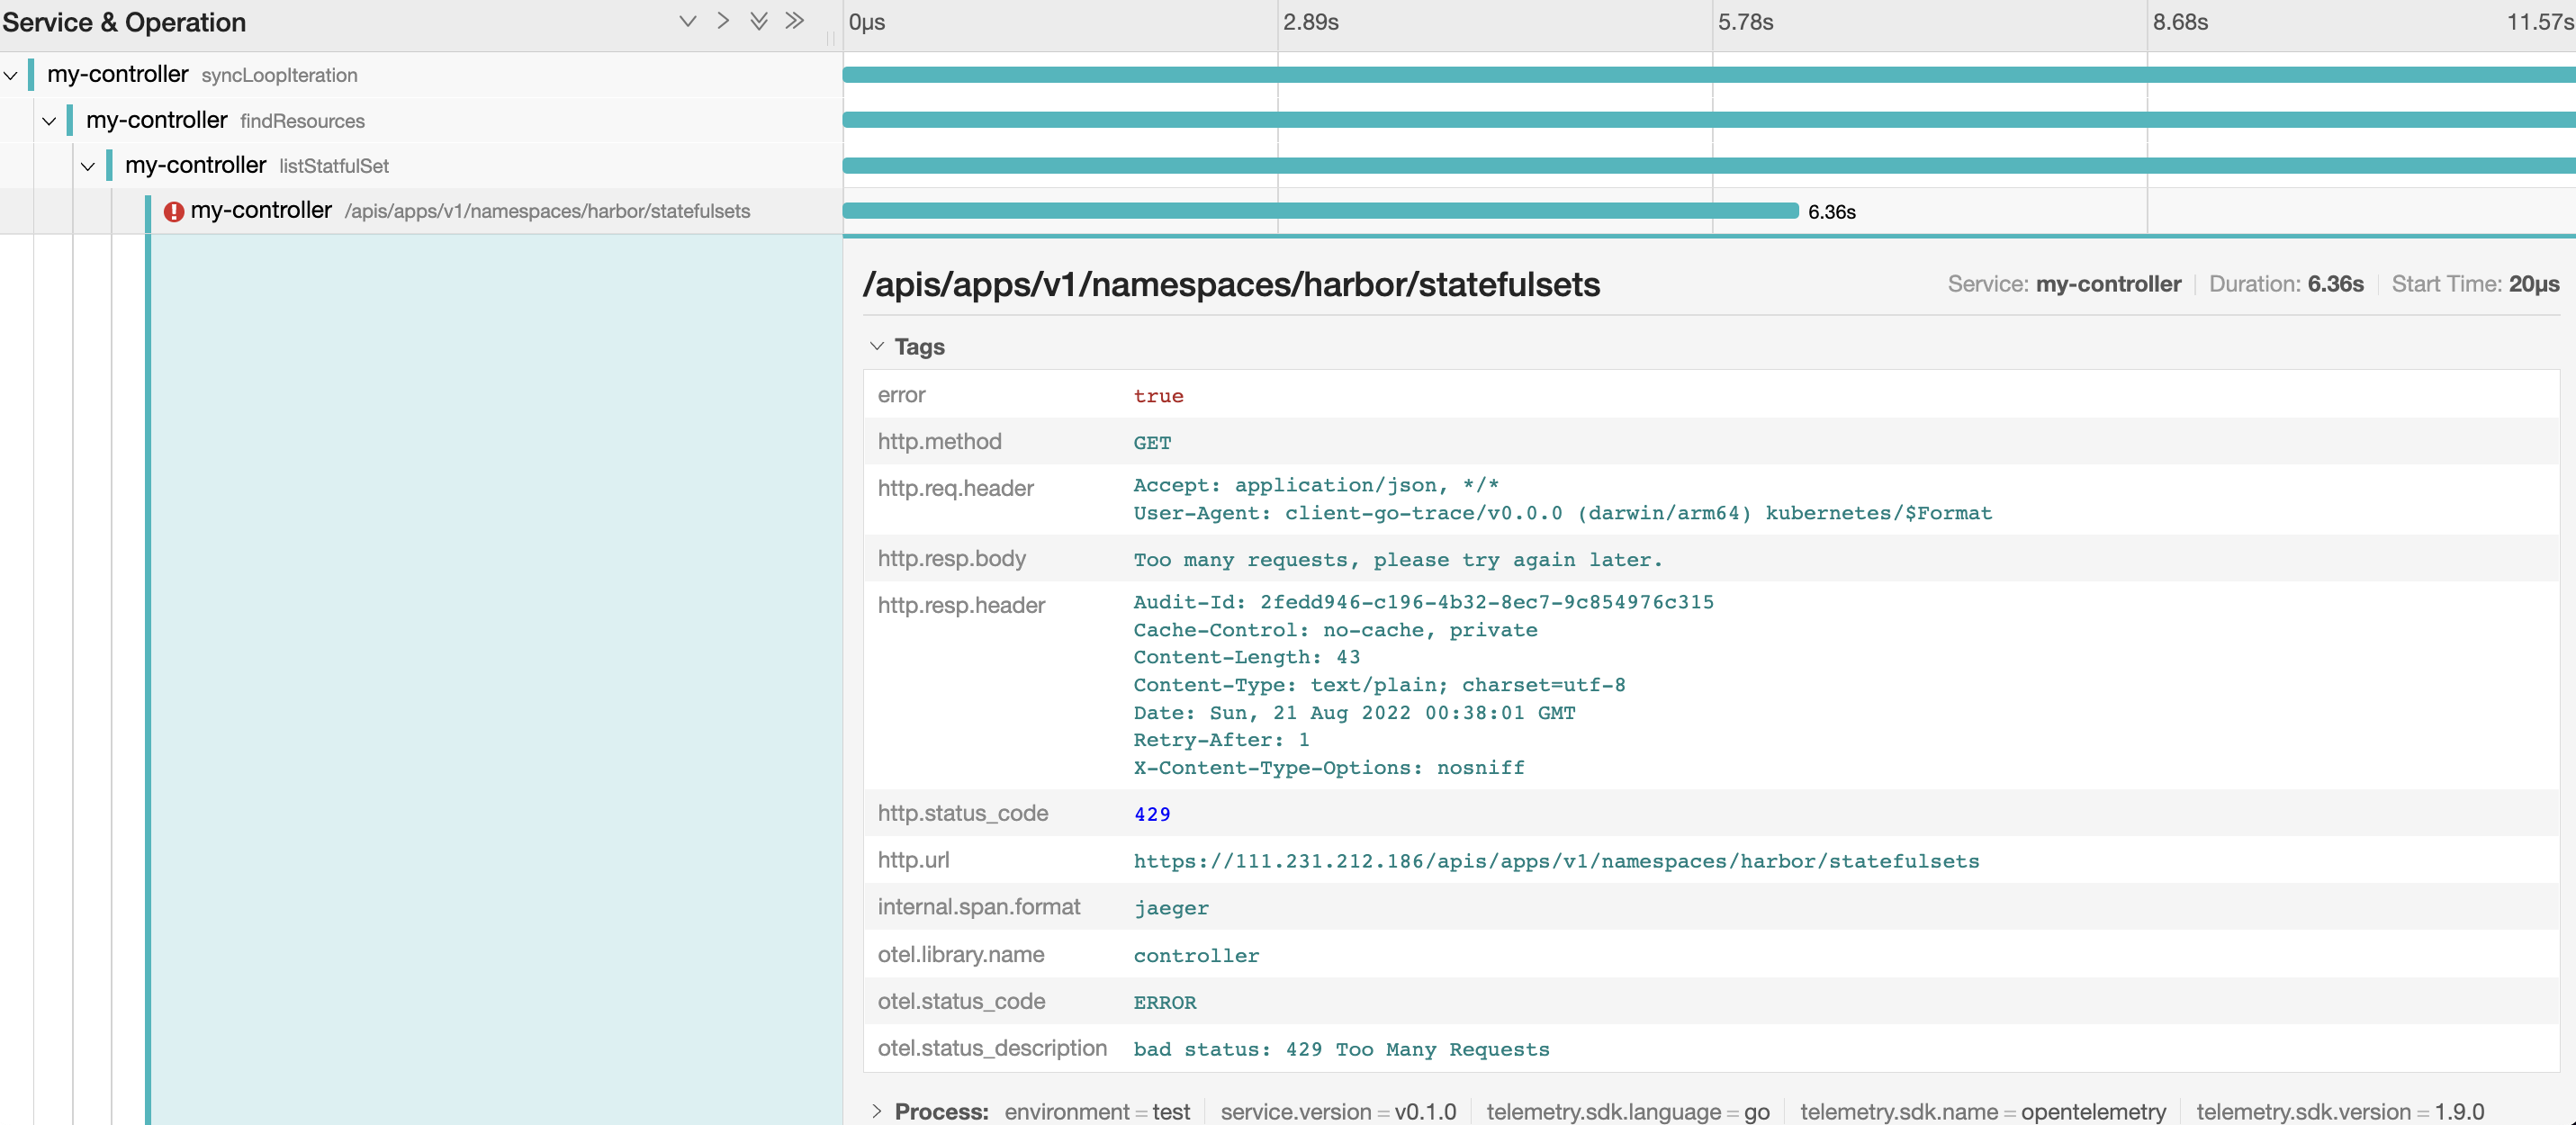This screenshot has height=1125, width=2576.
Task: Click the expand all double chevron icon
Action: point(759,21)
